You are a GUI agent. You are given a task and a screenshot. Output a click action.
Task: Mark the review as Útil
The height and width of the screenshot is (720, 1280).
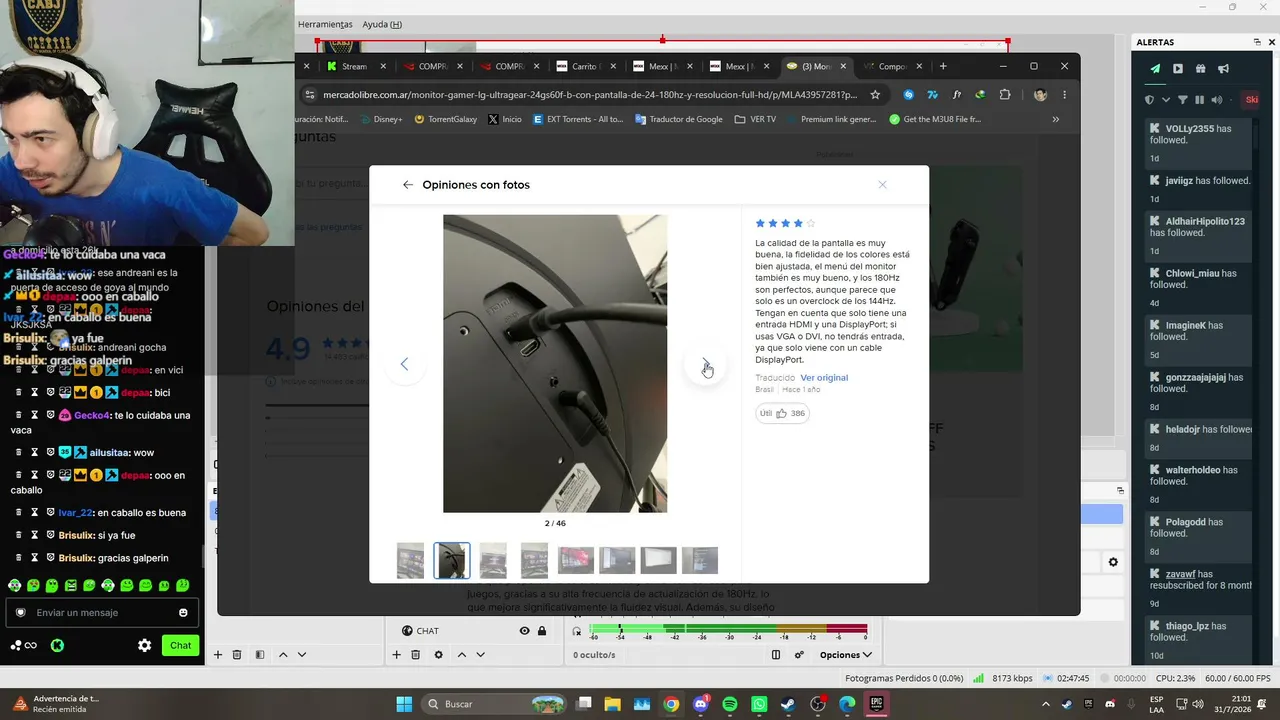point(782,413)
